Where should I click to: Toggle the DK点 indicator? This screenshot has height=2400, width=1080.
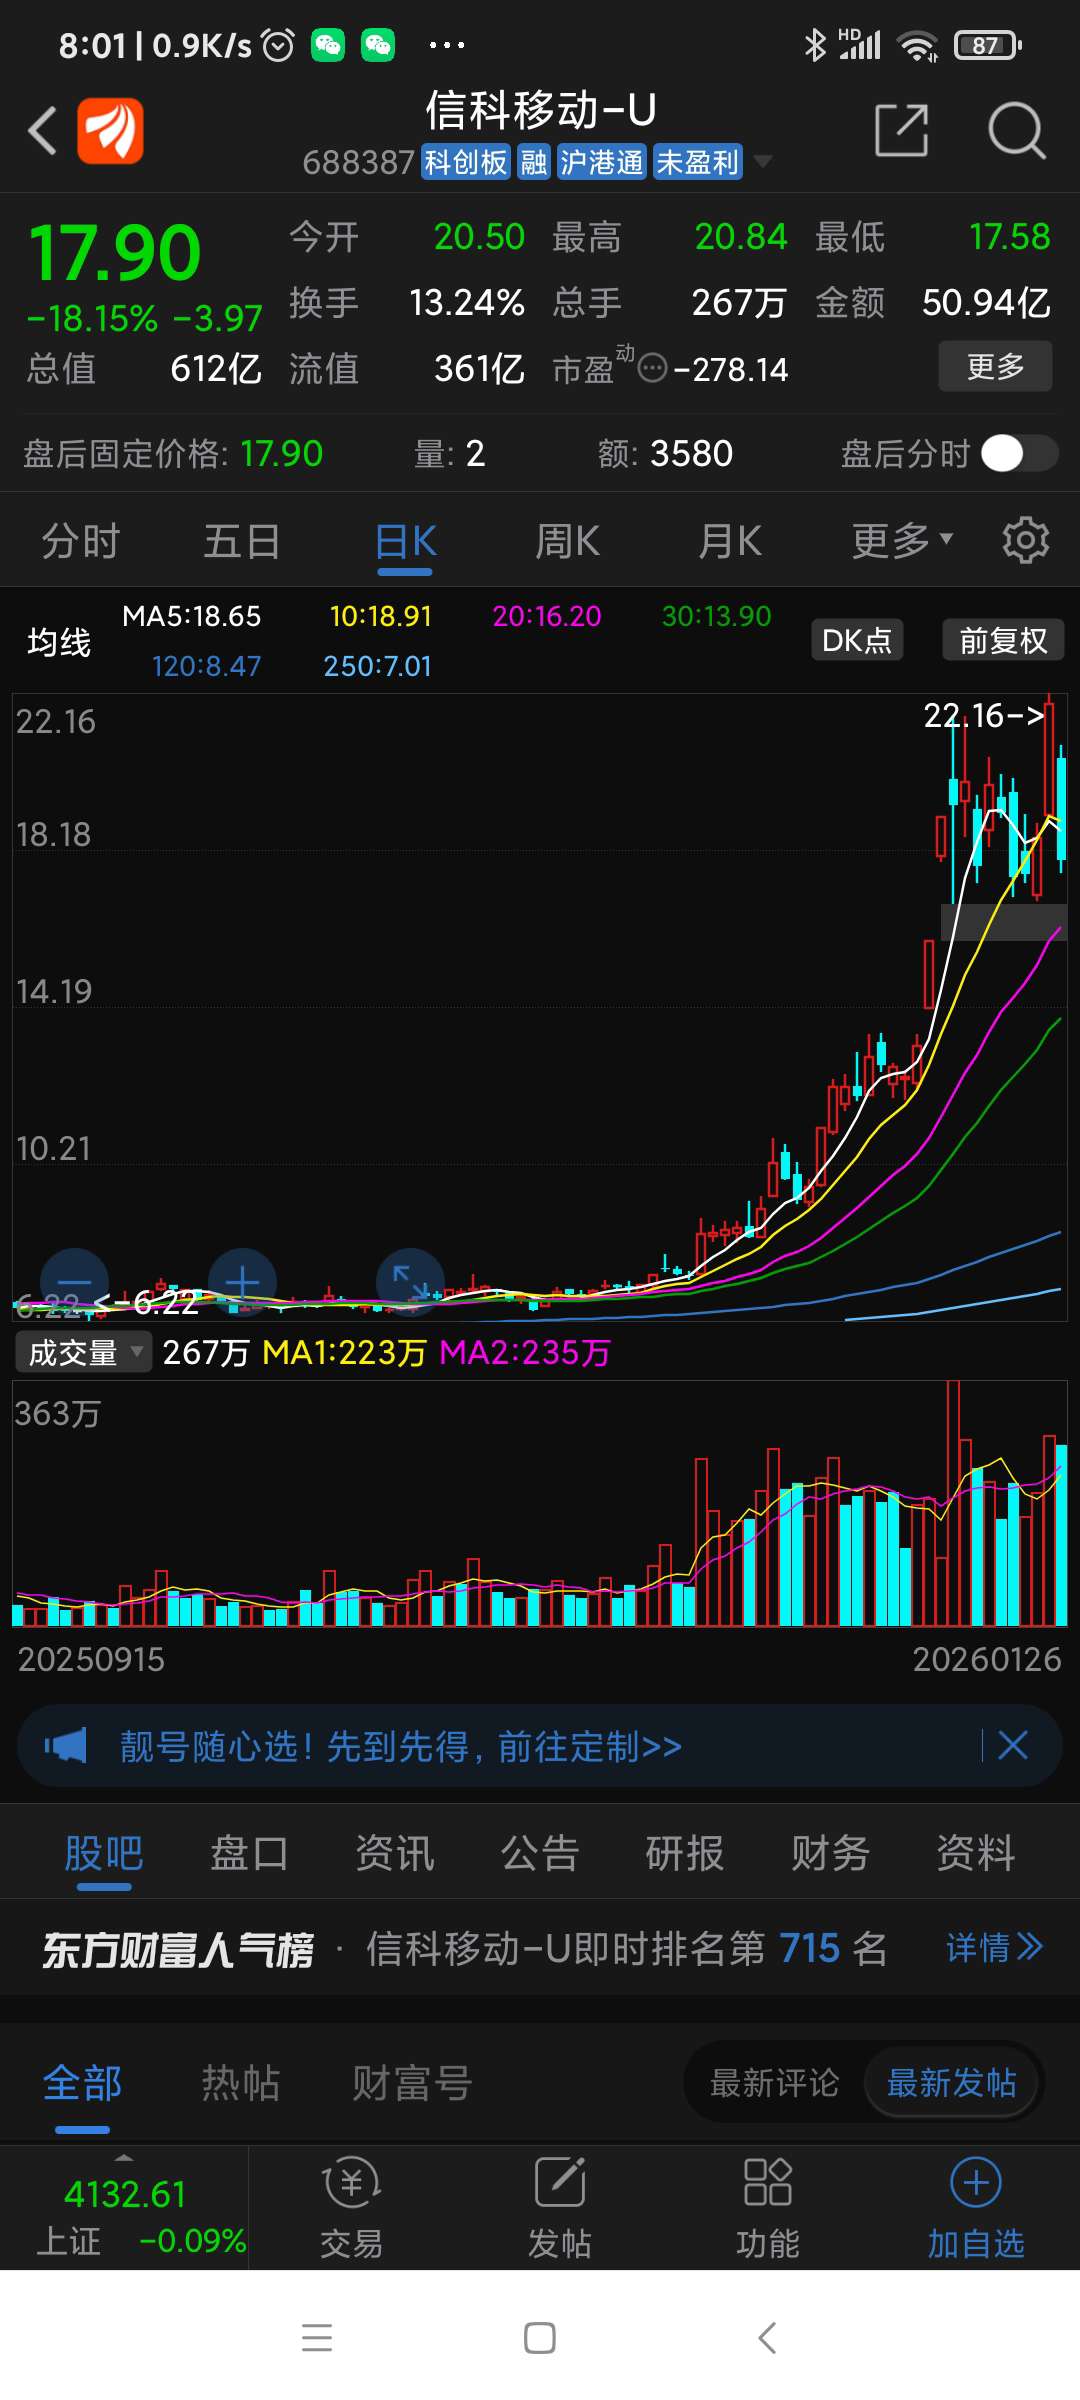coord(857,640)
